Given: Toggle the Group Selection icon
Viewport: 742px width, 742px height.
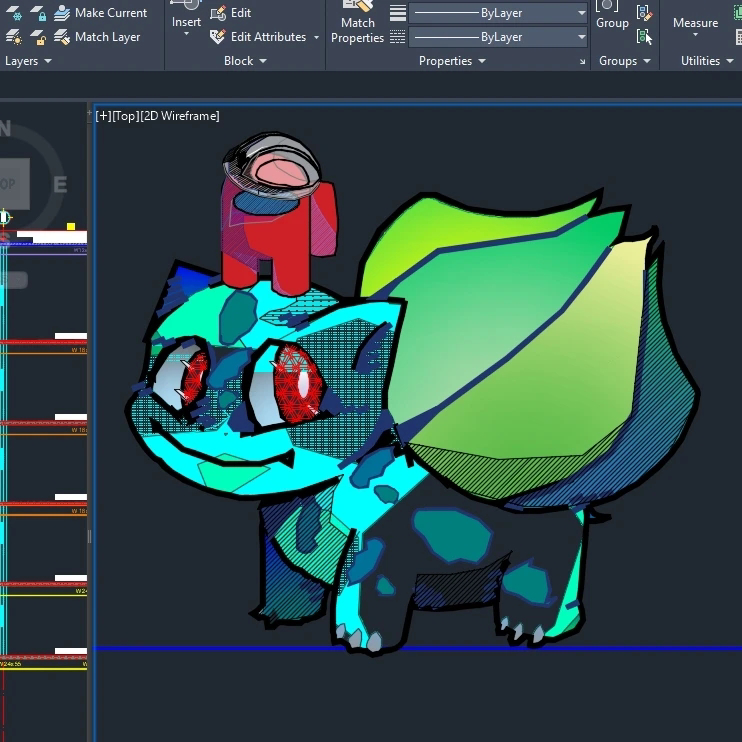Looking at the screenshot, I should tap(644, 37).
